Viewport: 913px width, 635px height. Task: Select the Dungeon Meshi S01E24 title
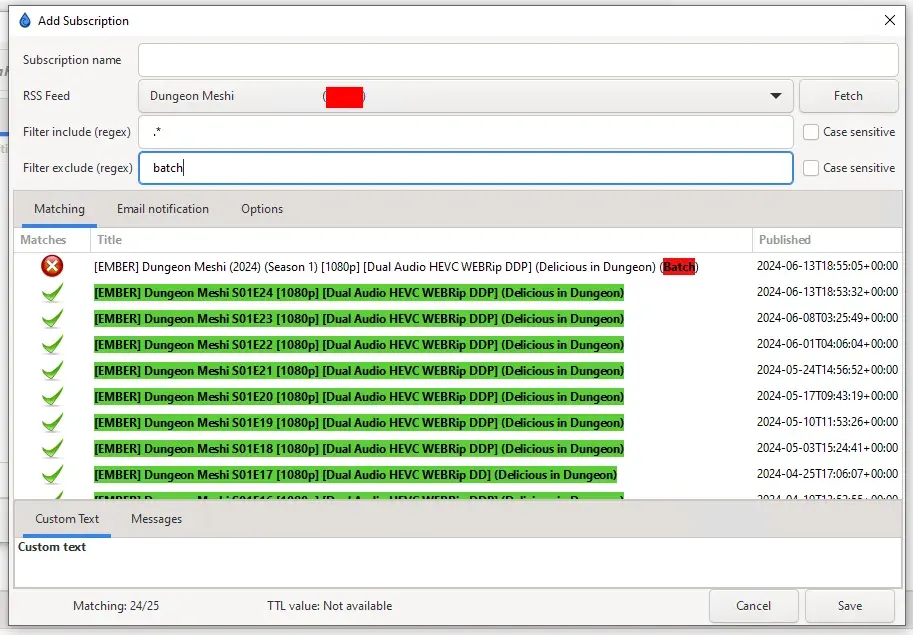(x=359, y=293)
